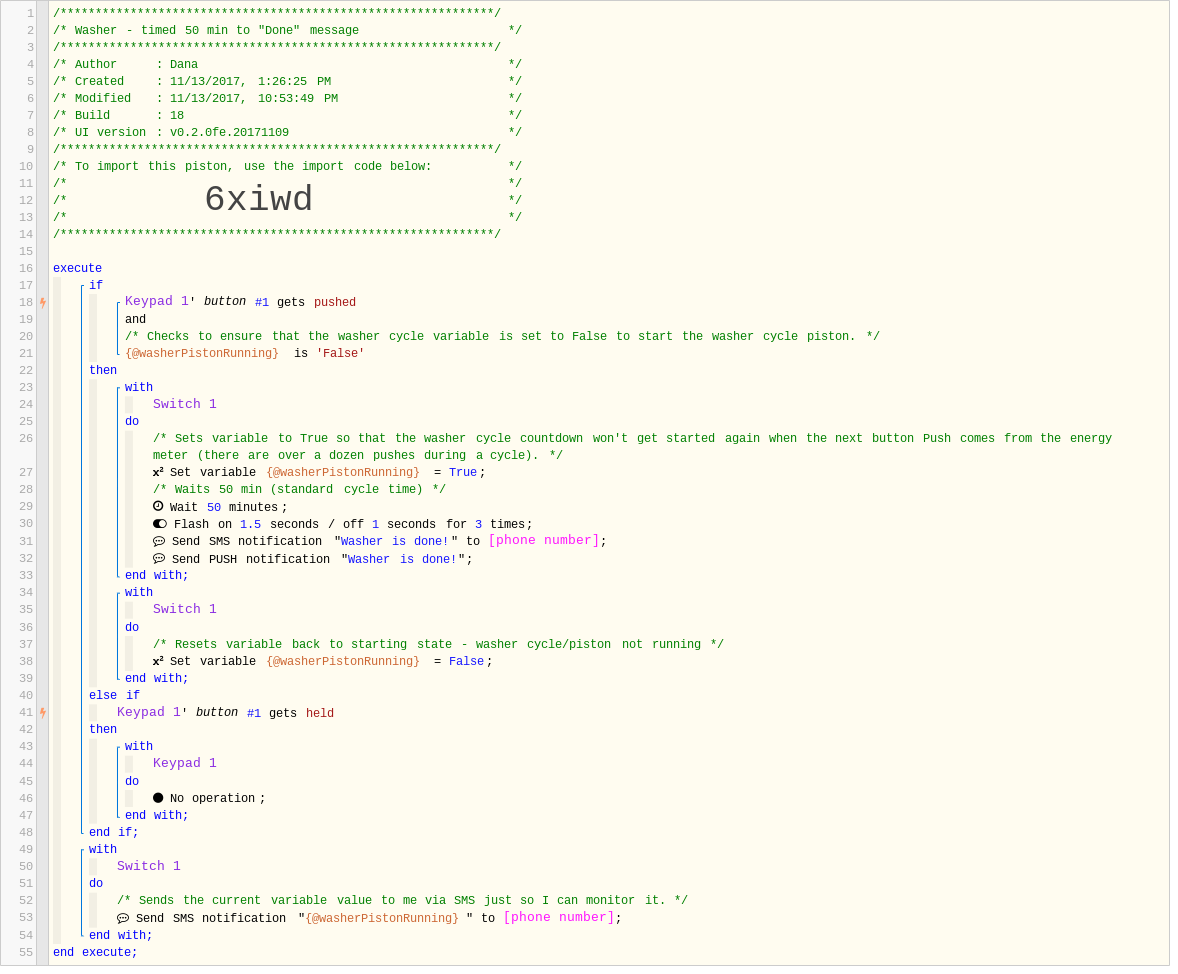Click the comment about sending variable value via SMS

(x=402, y=901)
